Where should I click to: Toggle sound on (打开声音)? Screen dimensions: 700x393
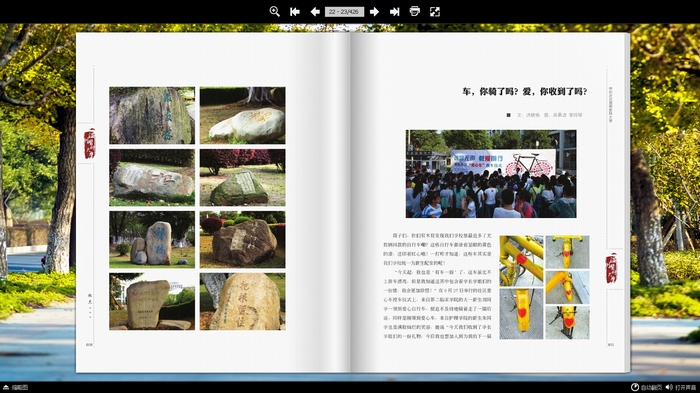(x=681, y=387)
